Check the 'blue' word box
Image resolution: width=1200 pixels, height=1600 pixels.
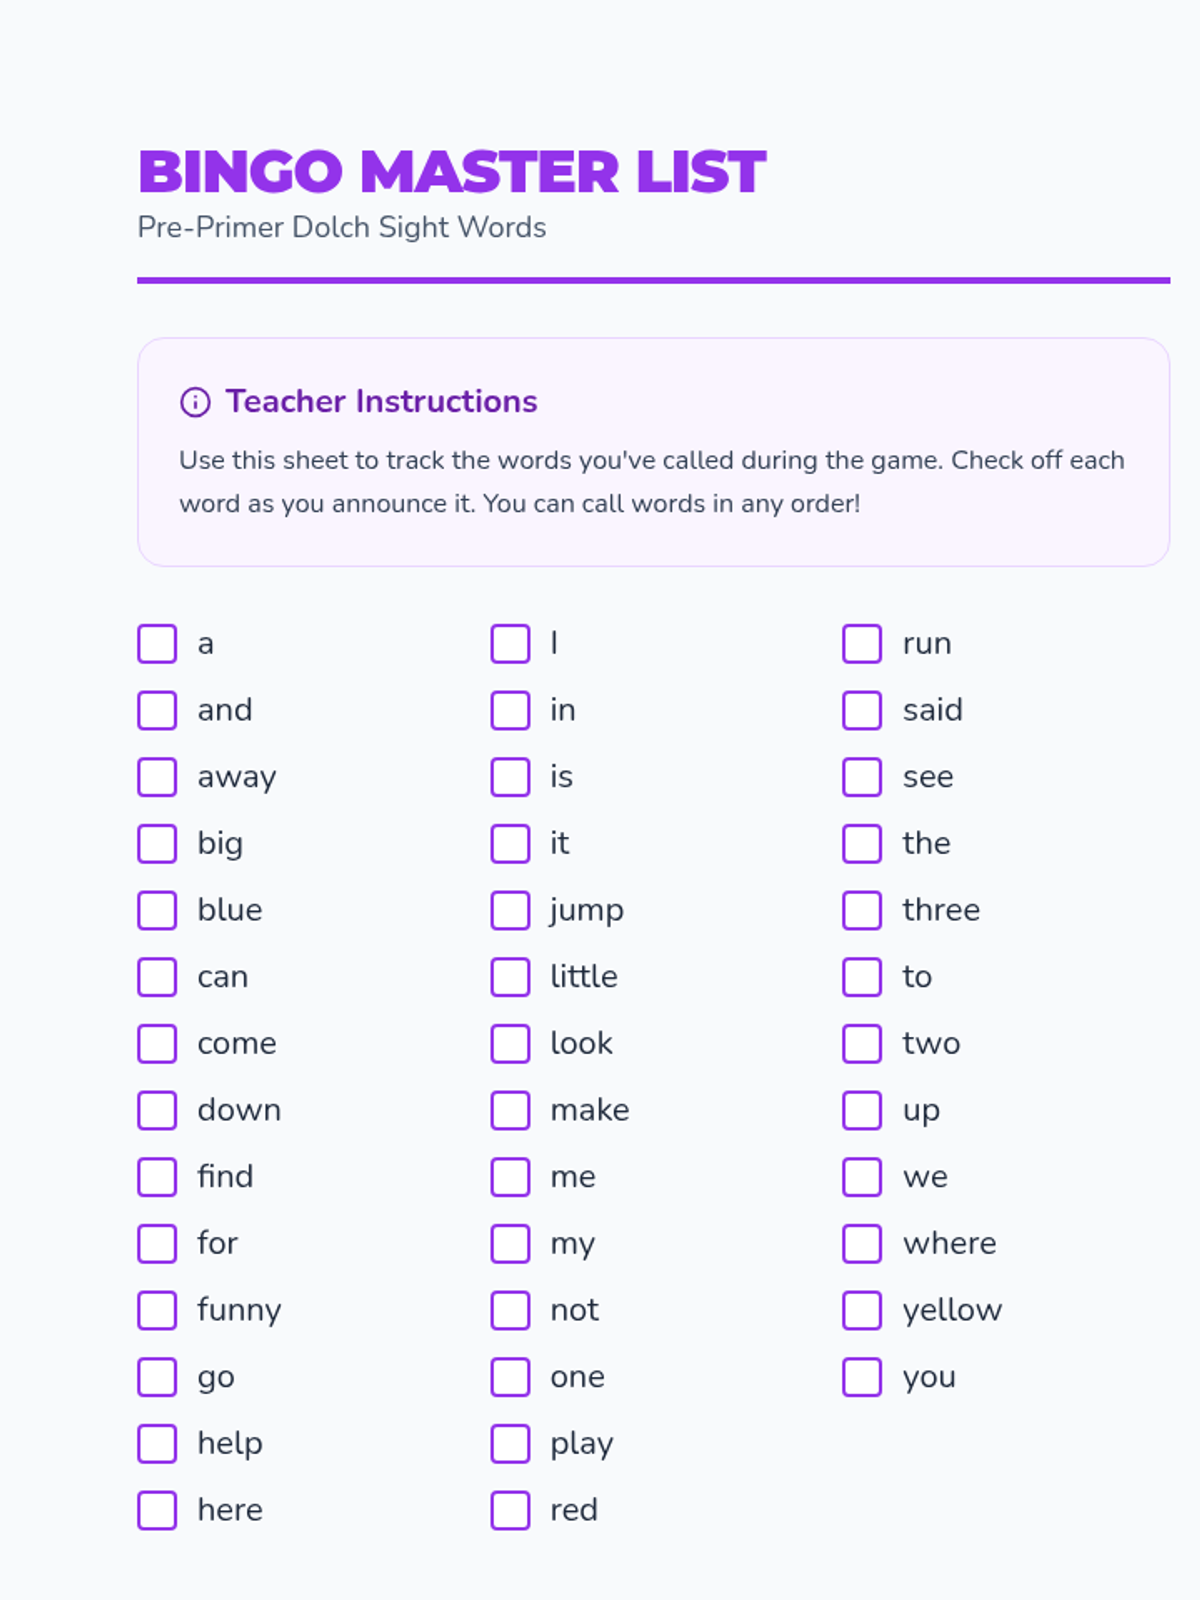pyautogui.click(x=157, y=910)
